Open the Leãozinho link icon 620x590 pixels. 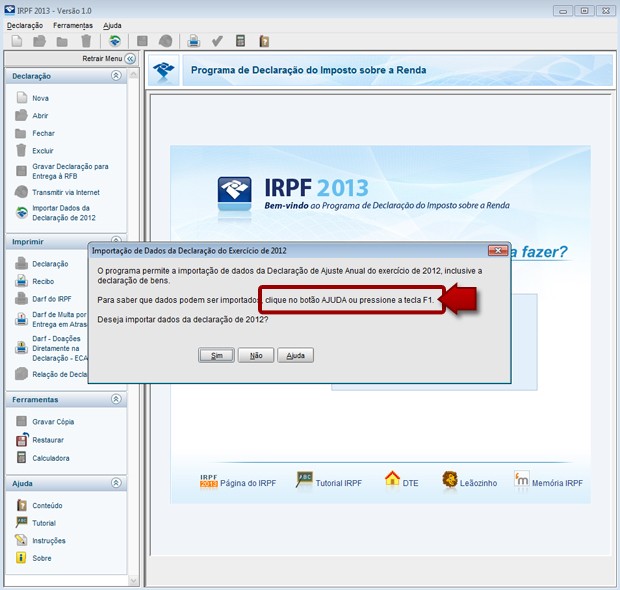(451, 480)
